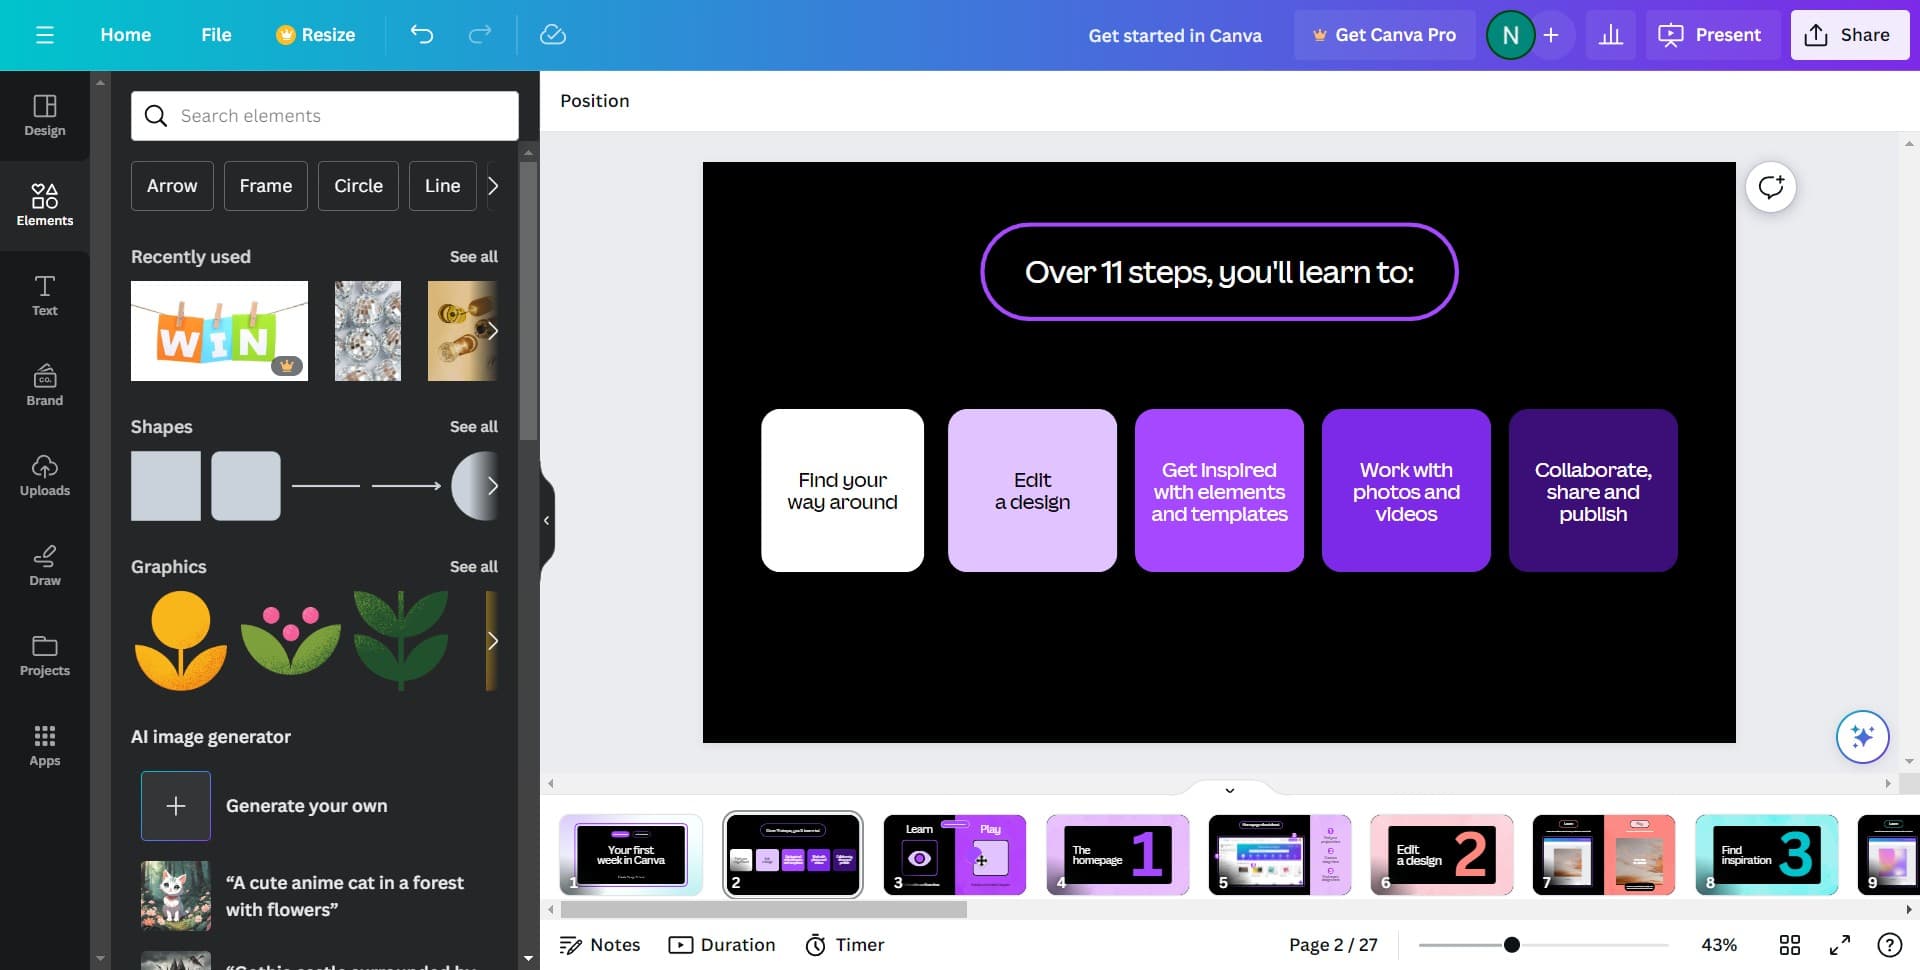Screen dimensions: 1920x970
Task: Open the Analytics bar chart icon
Action: [1611, 35]
